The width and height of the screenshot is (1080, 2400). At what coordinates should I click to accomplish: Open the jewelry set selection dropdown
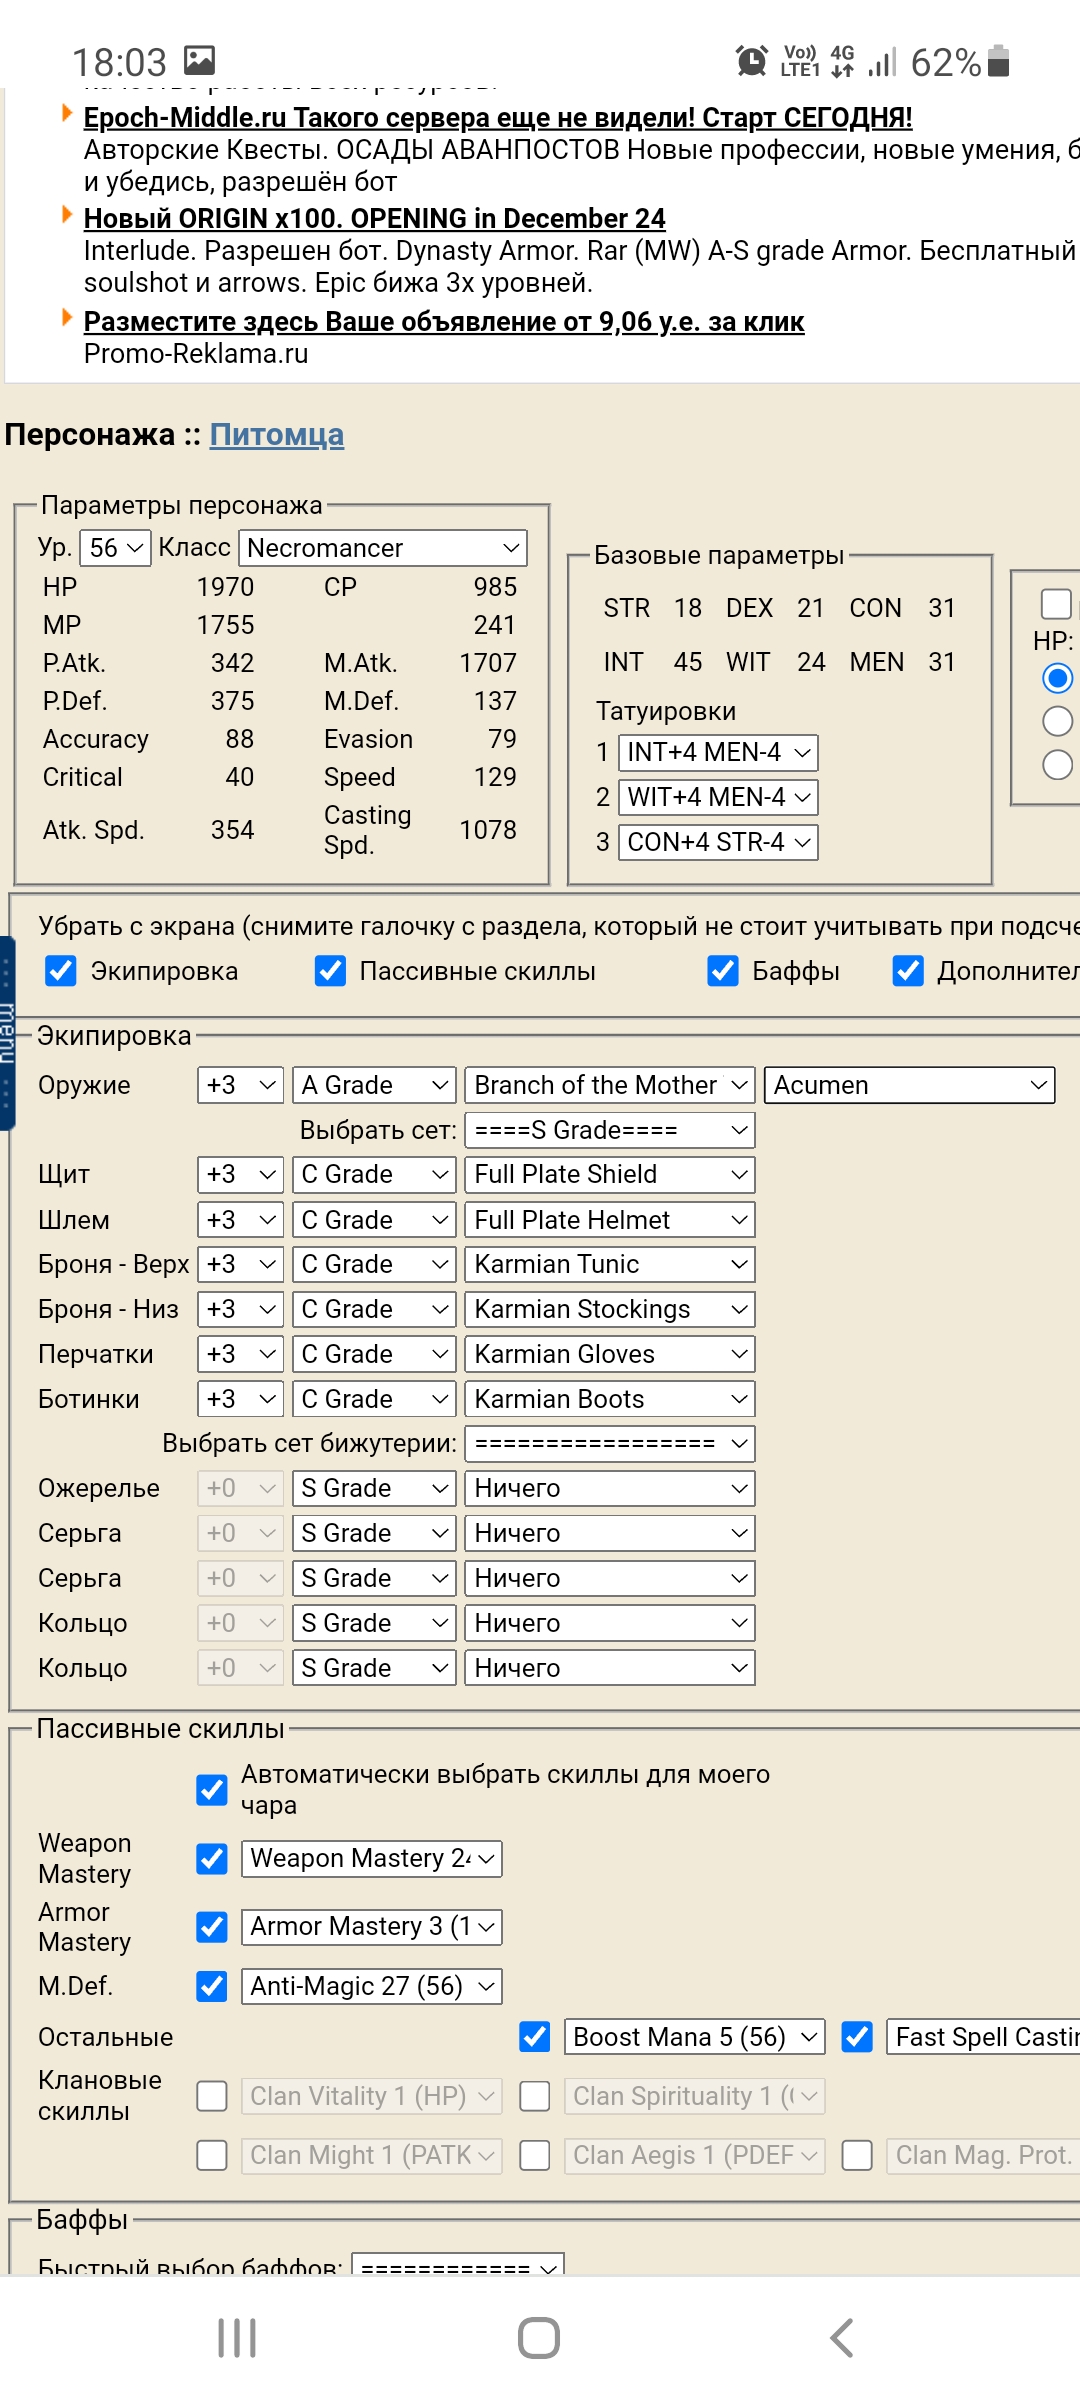[610, 1443]
